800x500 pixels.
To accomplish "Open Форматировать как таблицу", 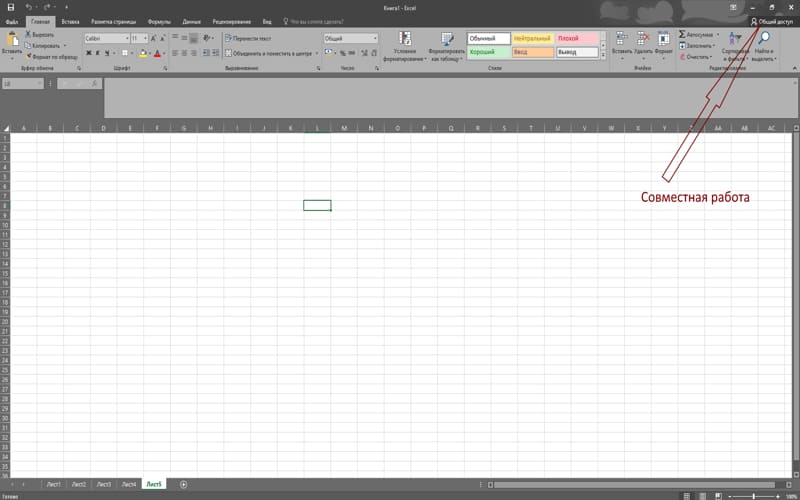I will click(446, 46).
